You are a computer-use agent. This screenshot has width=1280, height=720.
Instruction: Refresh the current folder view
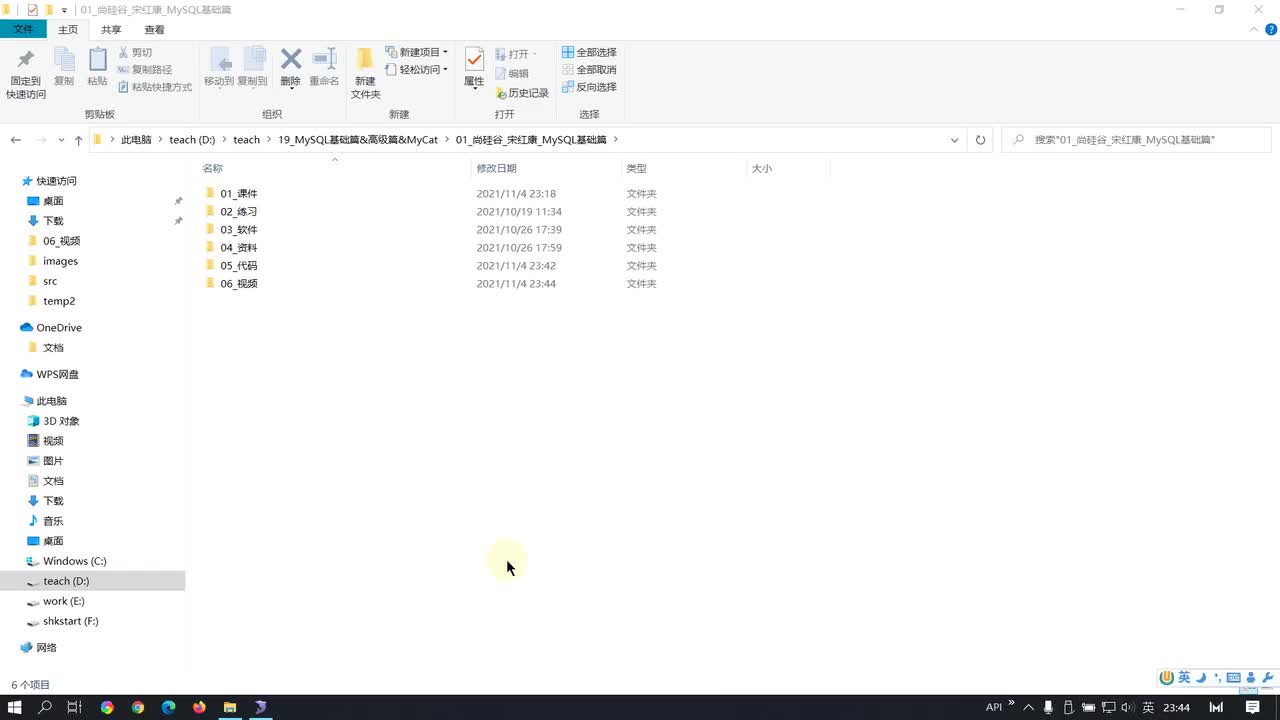tap(980, 140)
